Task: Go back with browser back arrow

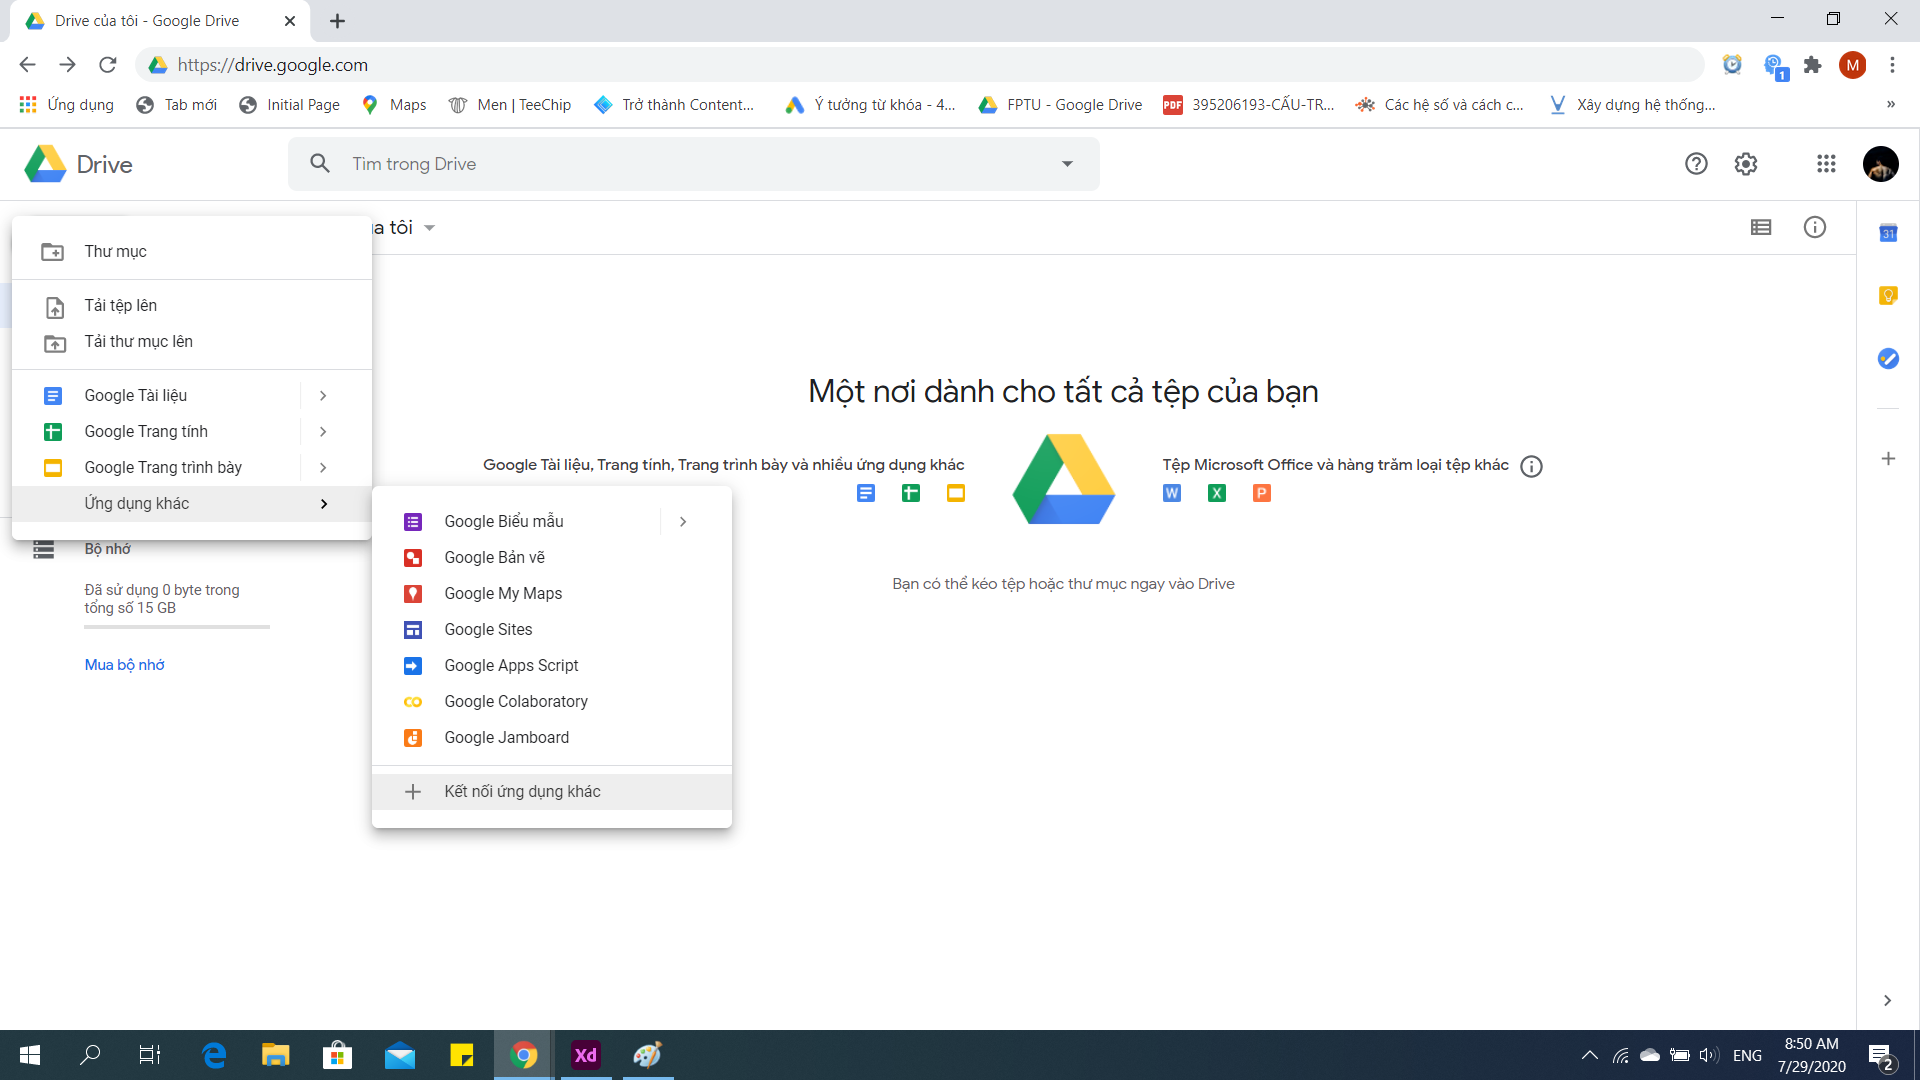Action: [27, 65]
